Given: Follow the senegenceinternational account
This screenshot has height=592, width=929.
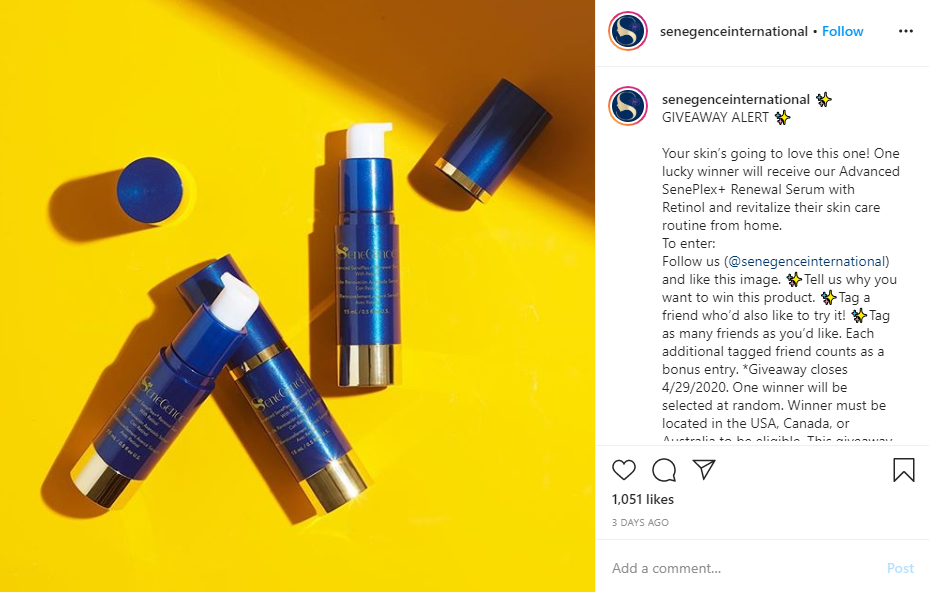Looking at the screenshot, I should tap(842, 31).
